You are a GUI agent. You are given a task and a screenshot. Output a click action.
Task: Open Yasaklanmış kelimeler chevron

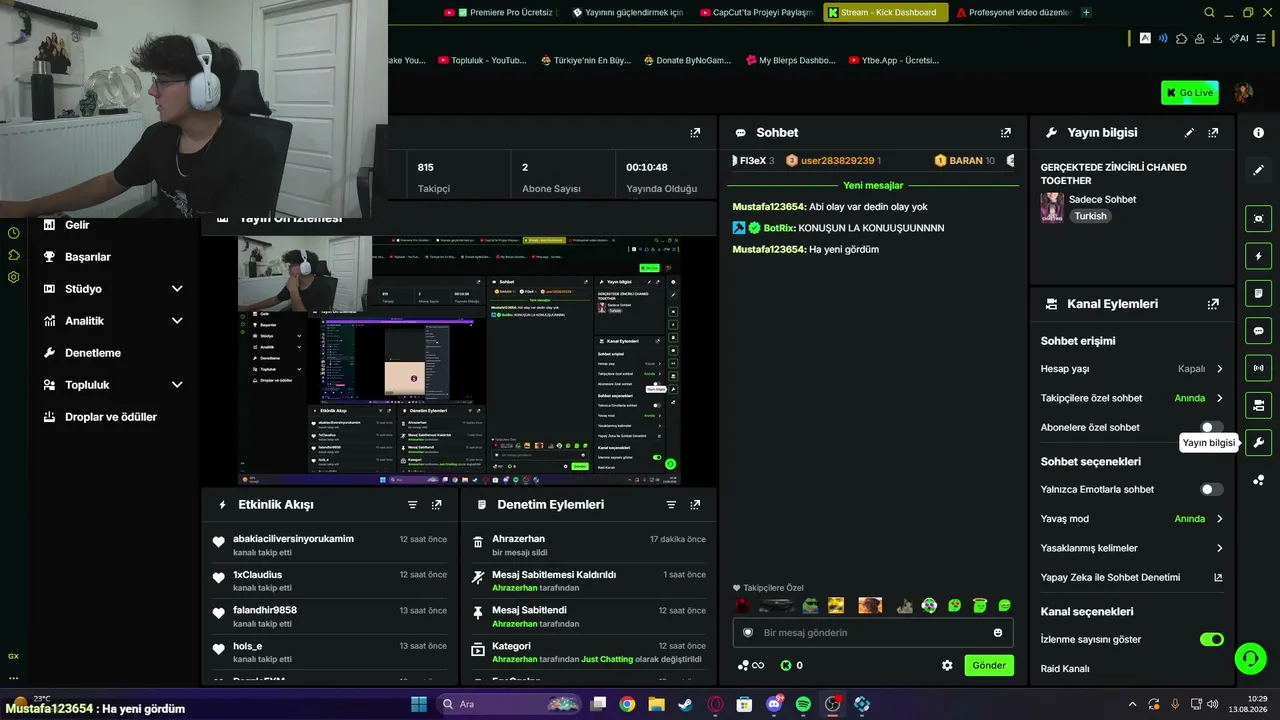(1219, 548)
